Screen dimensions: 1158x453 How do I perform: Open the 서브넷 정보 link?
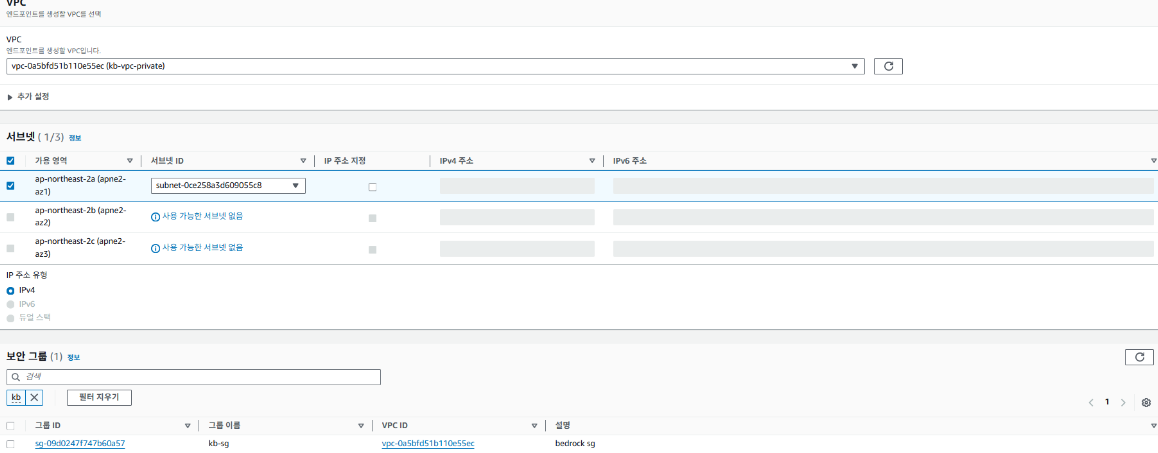coord(75,138)
